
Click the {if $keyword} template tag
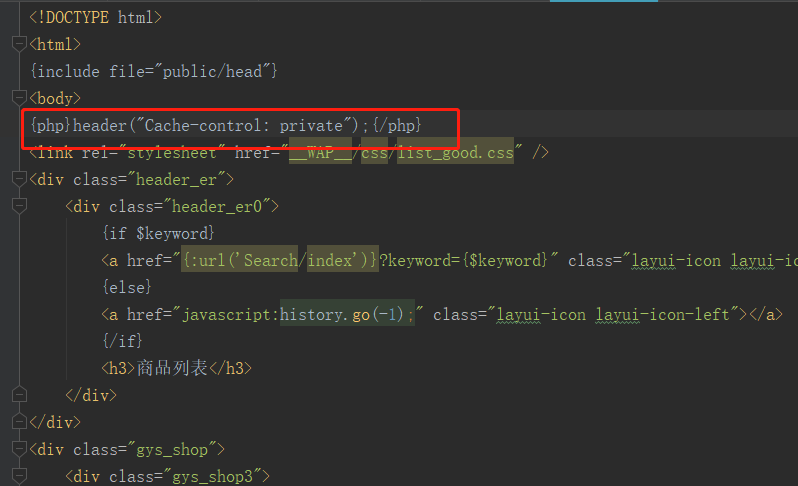[x=157, y=234]
